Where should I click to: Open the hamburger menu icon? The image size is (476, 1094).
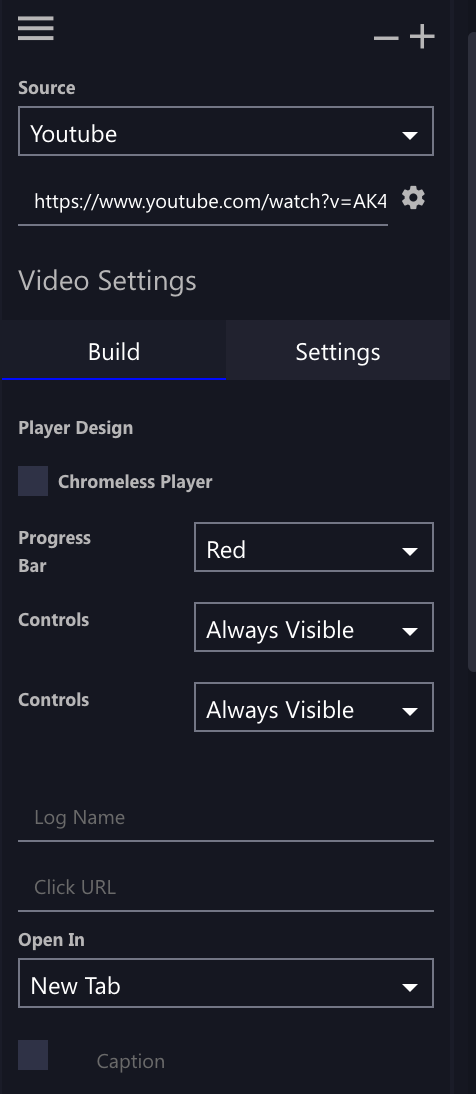(36, 28)
